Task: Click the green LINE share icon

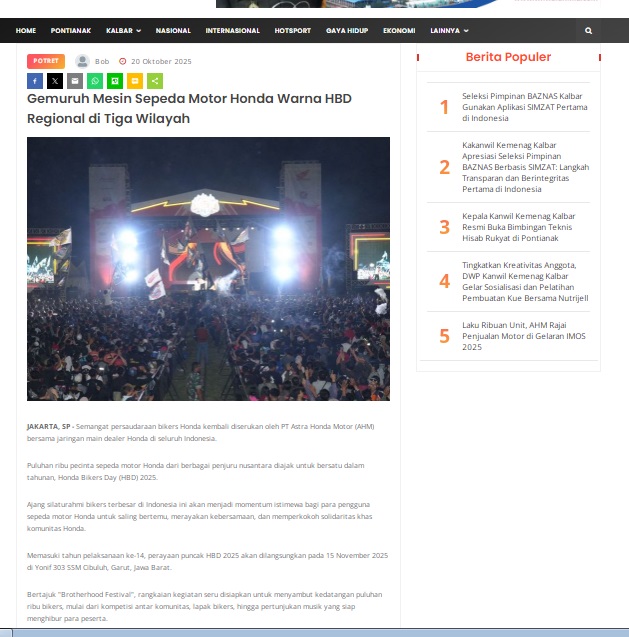Action: pyautogui.click(x=115, y=81)
